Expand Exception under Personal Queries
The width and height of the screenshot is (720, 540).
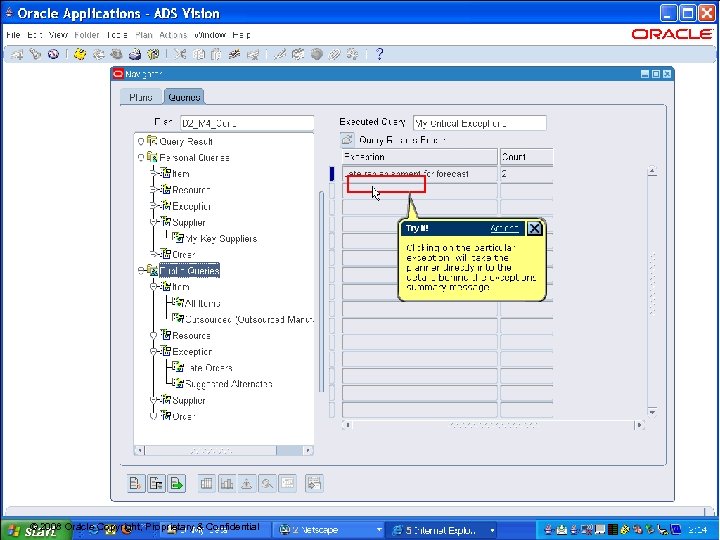click(154, 206)
